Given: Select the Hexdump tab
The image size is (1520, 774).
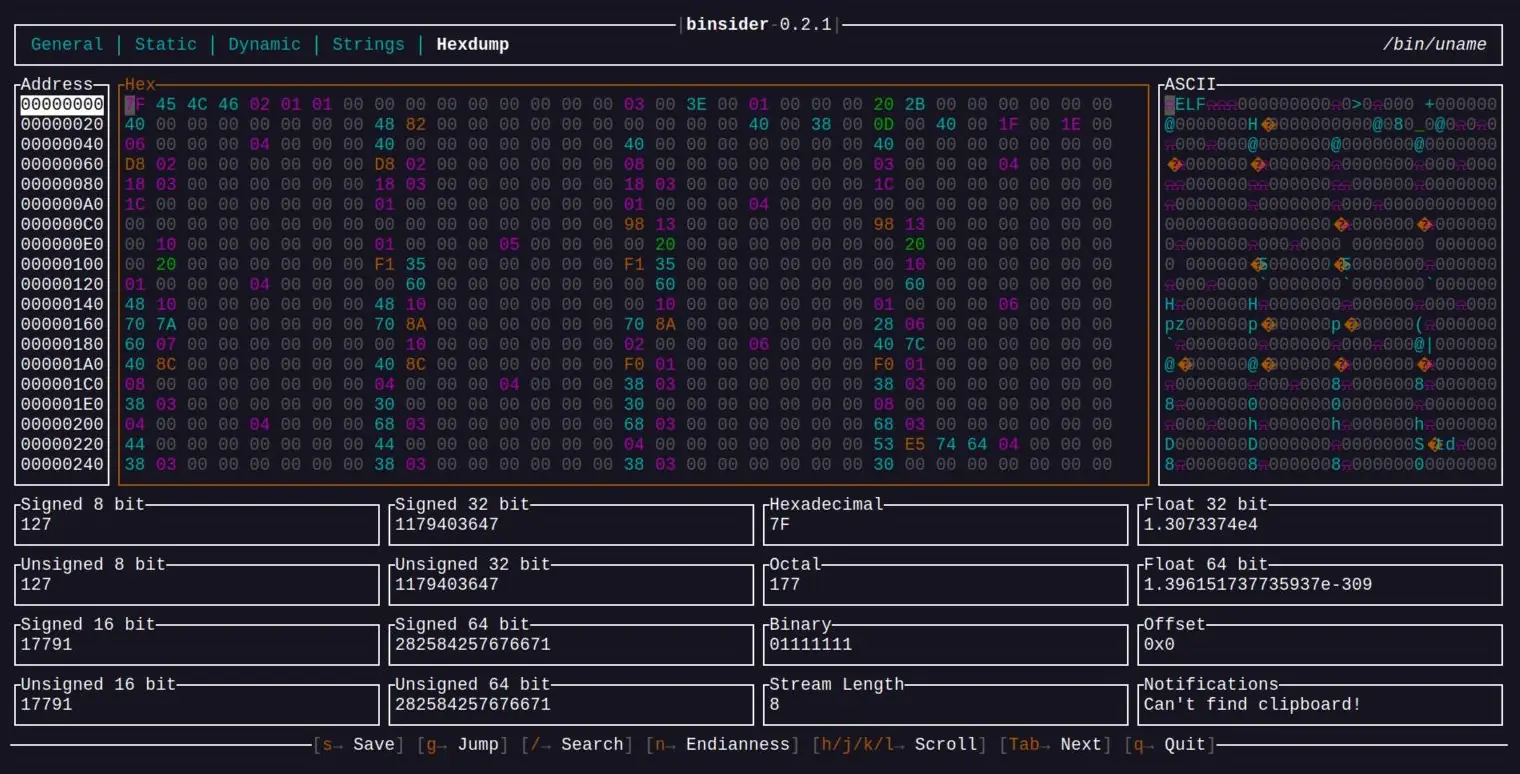Looking at the screenshot, I should 472,44.
